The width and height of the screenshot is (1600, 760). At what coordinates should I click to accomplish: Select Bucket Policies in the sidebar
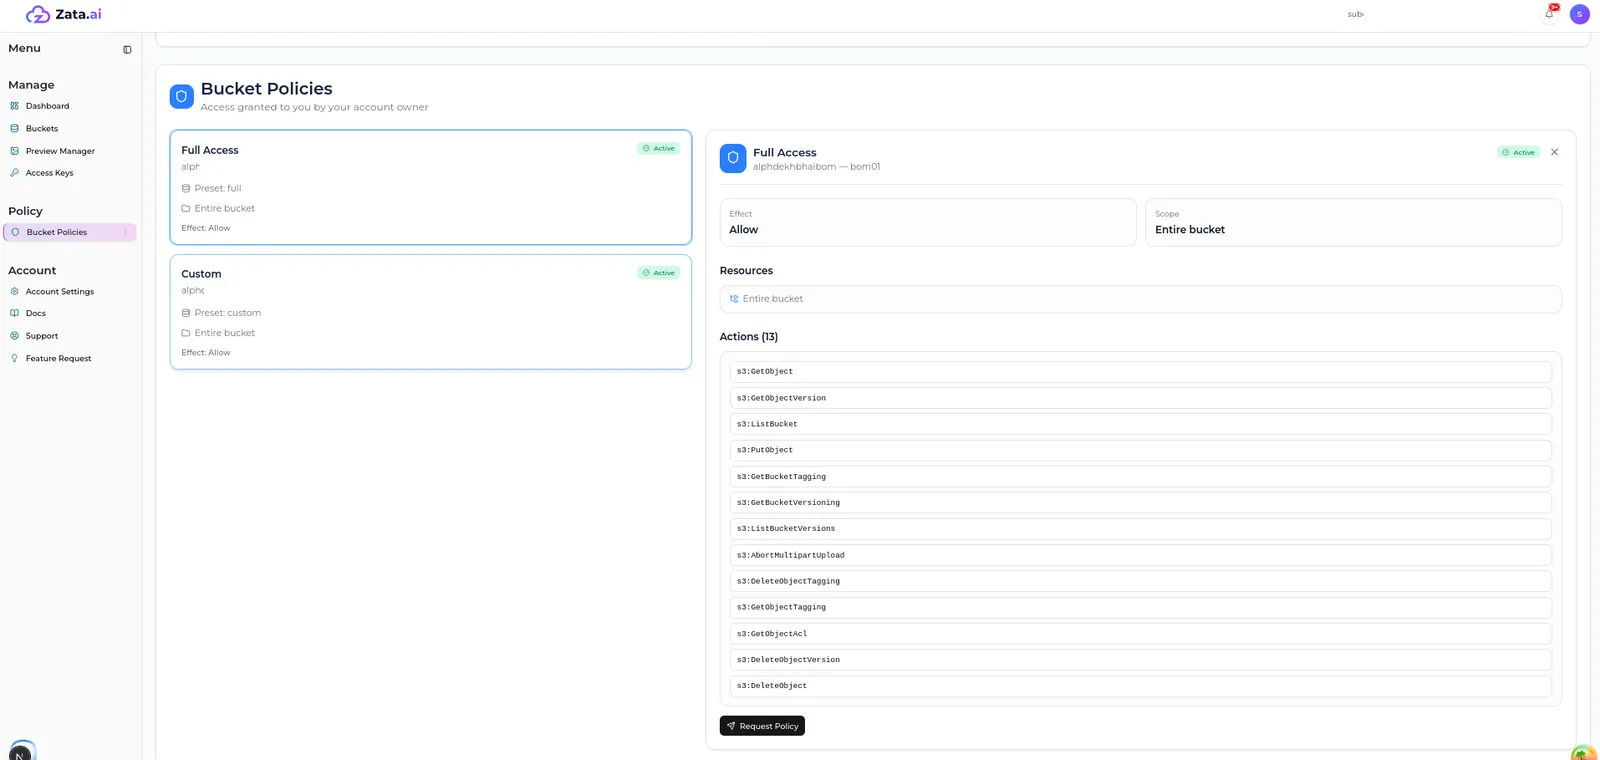click(70, 232)
